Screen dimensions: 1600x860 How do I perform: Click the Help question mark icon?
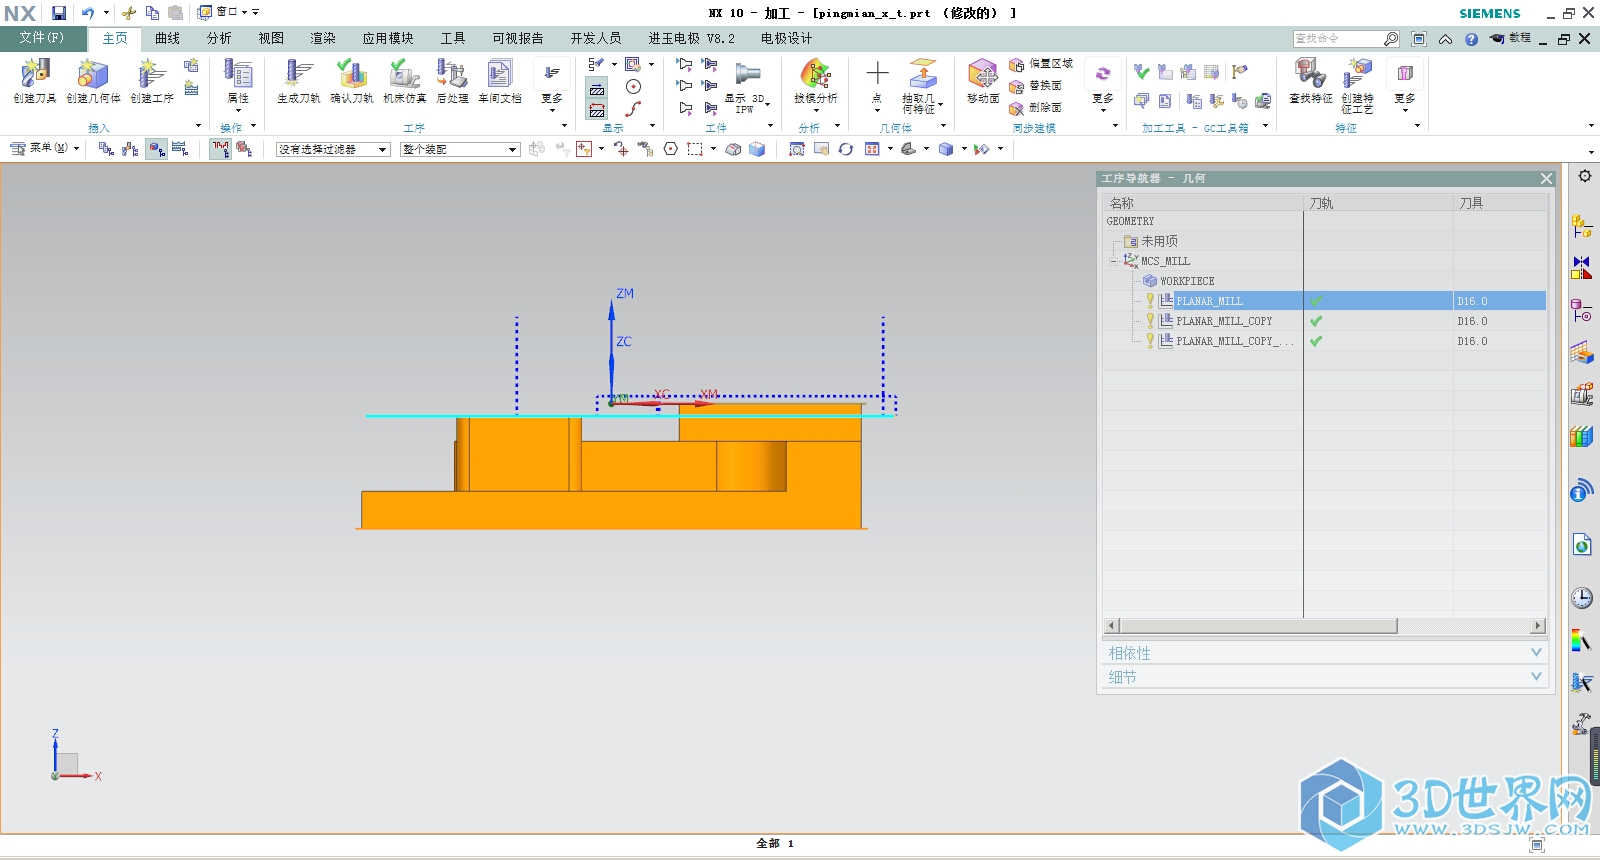[1471, 39]
